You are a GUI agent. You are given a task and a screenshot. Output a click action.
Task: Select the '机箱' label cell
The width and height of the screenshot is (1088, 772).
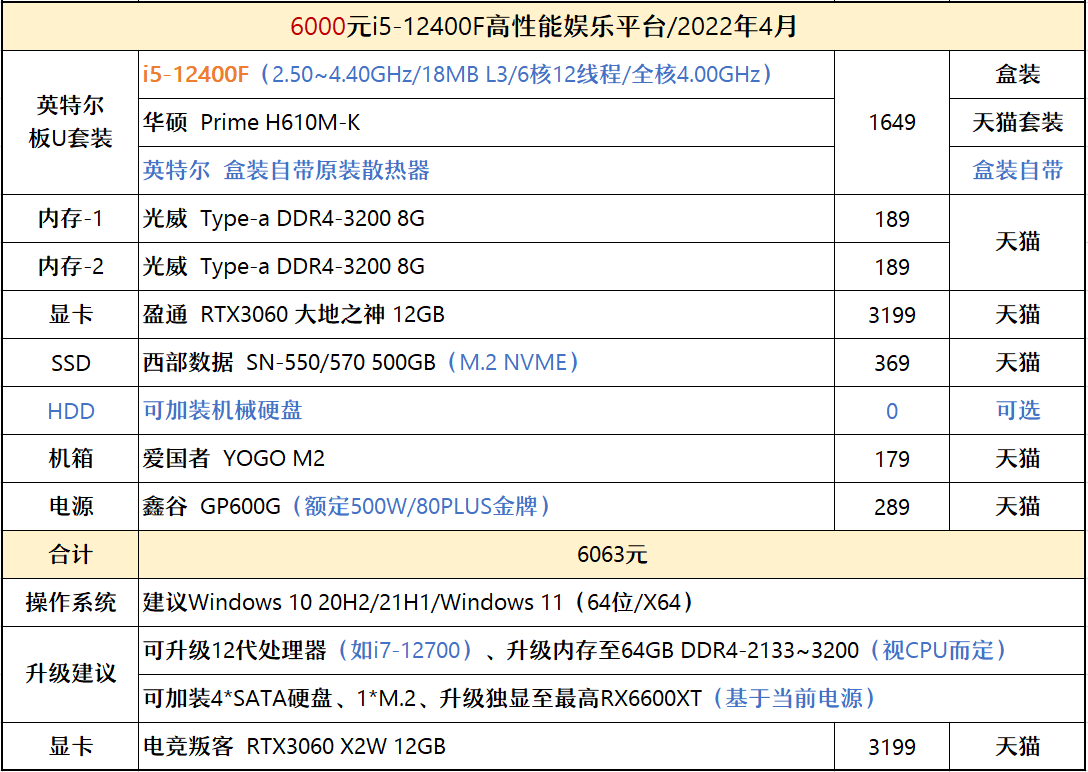pyautogui.click(x=70, y=458)
